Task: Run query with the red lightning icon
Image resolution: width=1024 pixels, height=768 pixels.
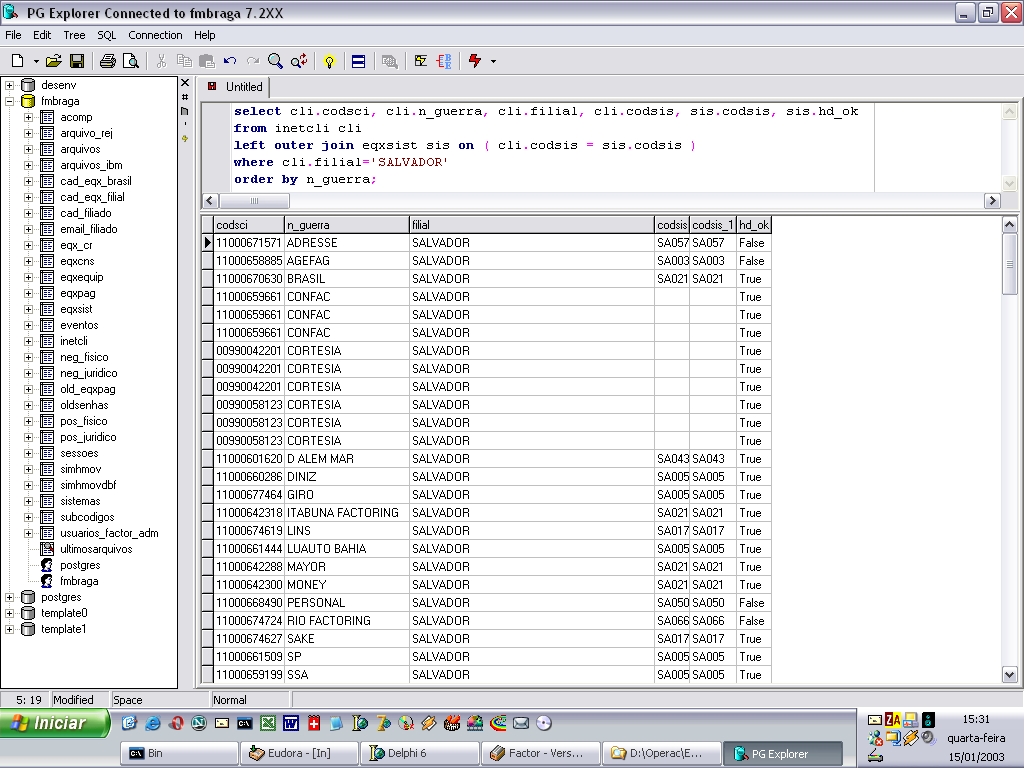Action: pos(474,61)
